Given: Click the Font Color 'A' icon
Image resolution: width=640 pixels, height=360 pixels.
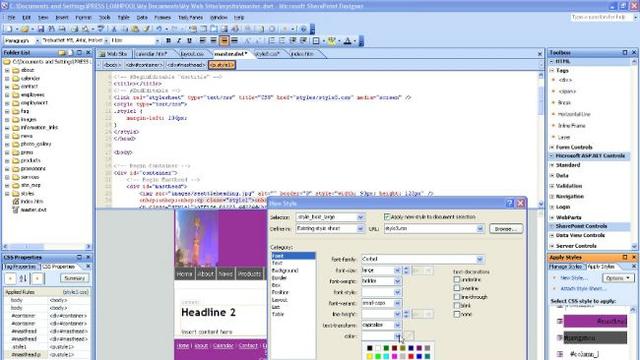Looking at the screenshot, I should coord(347,41).
